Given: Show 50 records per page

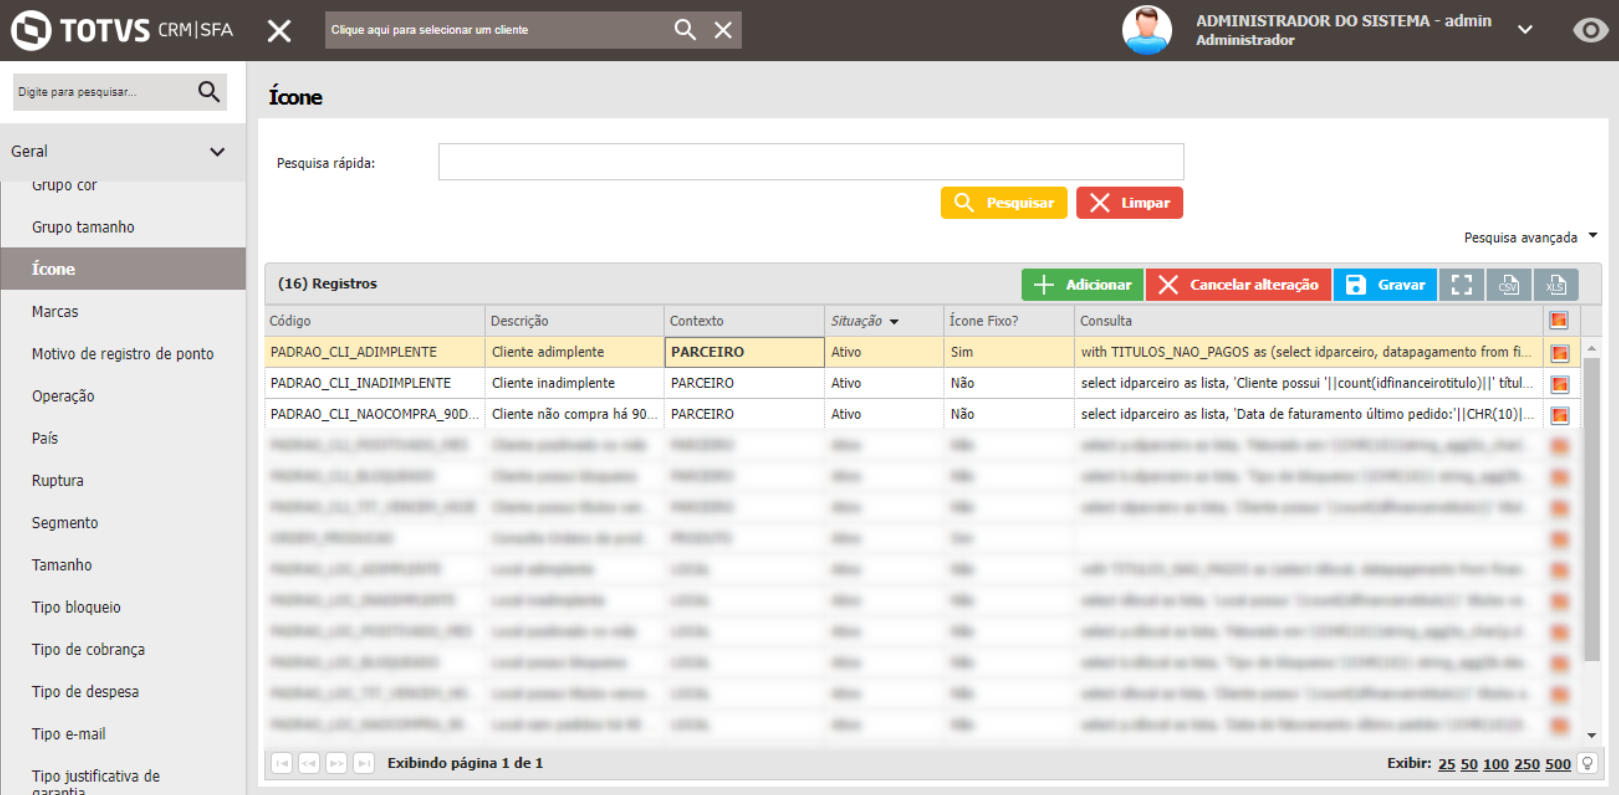Looking at the screenshot, I should (1469, 764).
